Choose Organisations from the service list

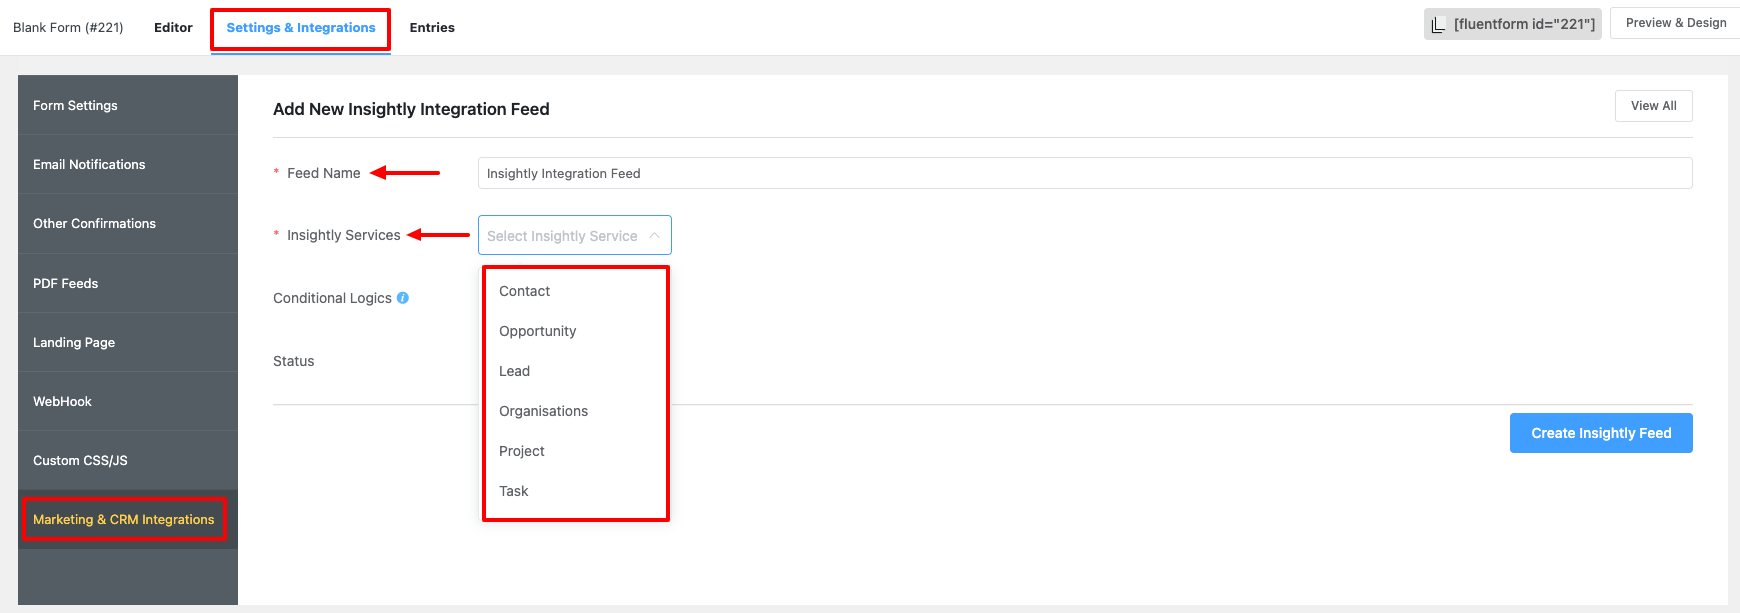click(575, 411)
